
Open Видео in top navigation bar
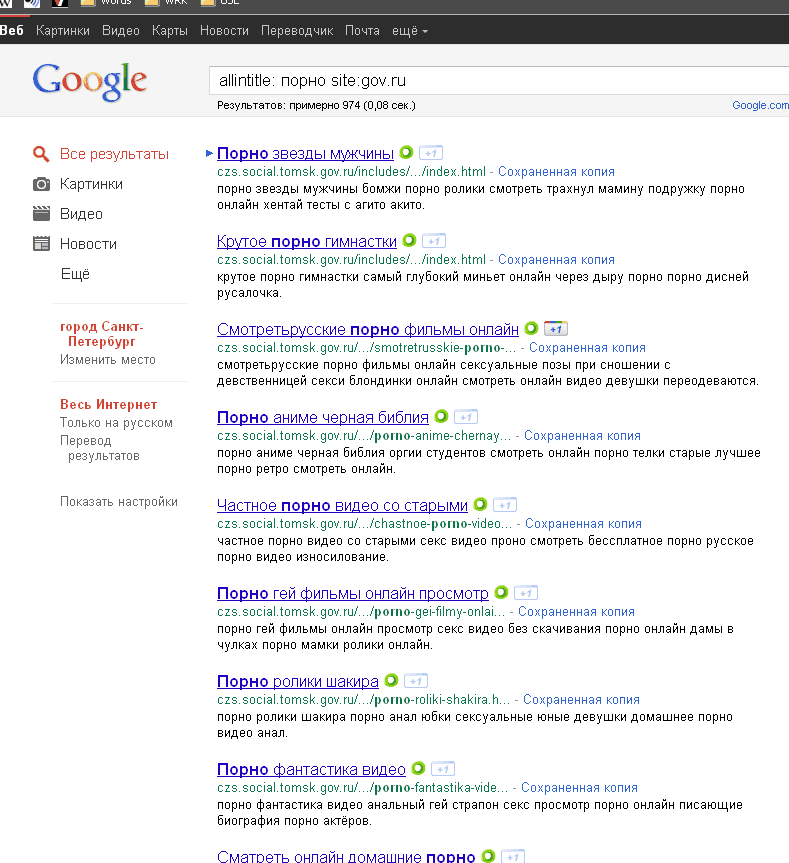coord(120,31)
